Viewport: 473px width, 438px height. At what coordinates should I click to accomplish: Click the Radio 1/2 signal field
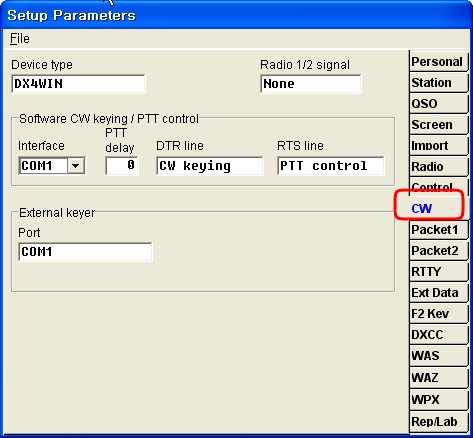click(310, 84)
